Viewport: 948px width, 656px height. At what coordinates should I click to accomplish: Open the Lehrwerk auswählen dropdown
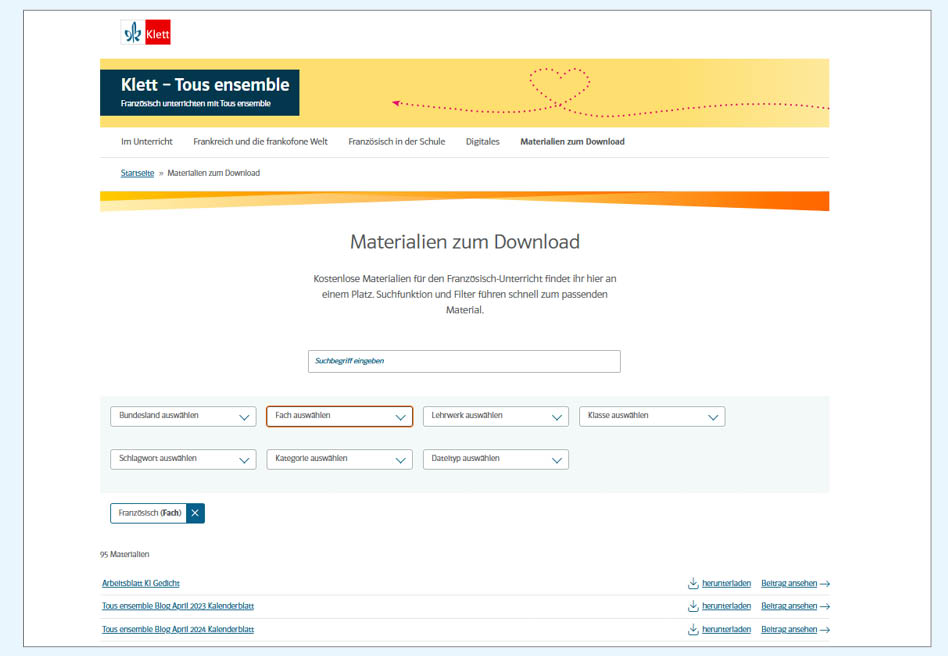[496, 417]
